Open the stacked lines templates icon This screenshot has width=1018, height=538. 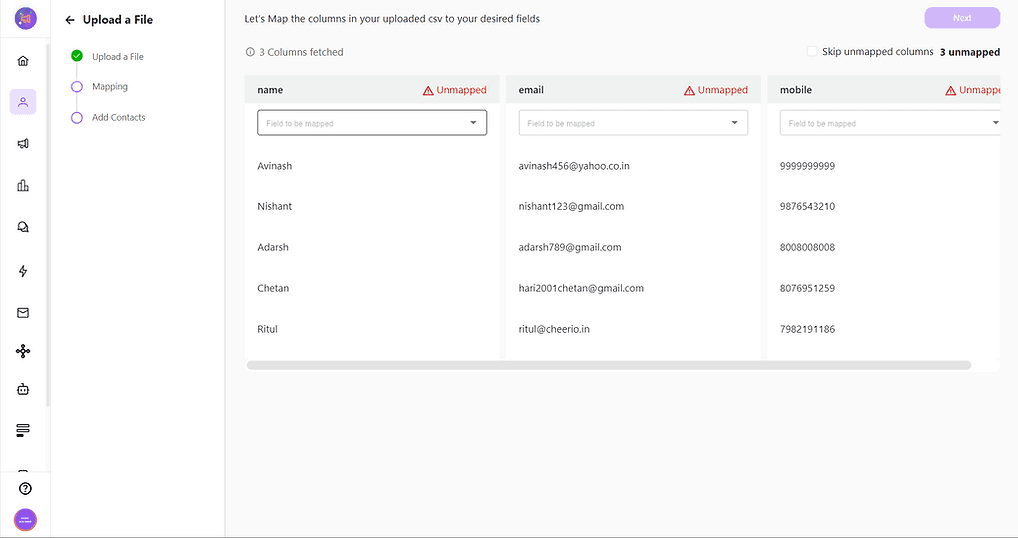coord(23,430)
